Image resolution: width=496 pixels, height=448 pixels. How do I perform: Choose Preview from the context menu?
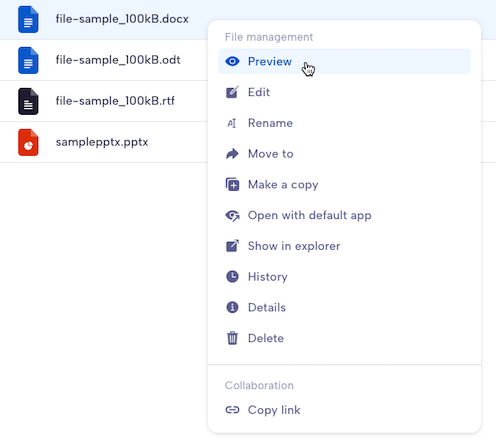click(344, 61)
